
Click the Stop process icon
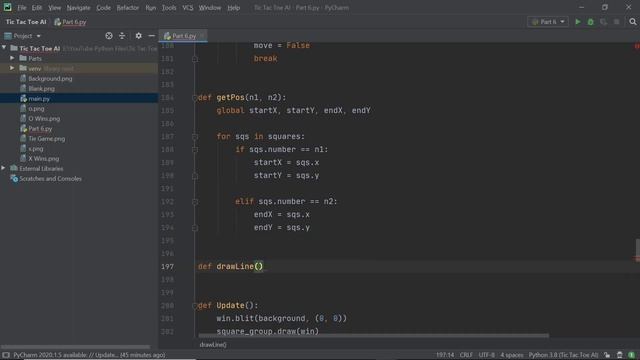pyautogui.click(x=616, y=22)
